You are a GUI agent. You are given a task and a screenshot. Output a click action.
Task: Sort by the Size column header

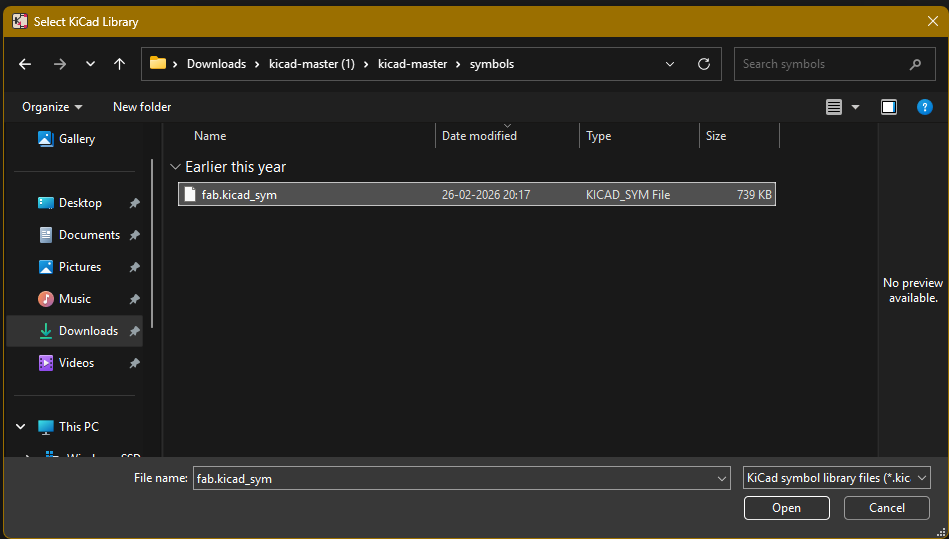(716, 136)
